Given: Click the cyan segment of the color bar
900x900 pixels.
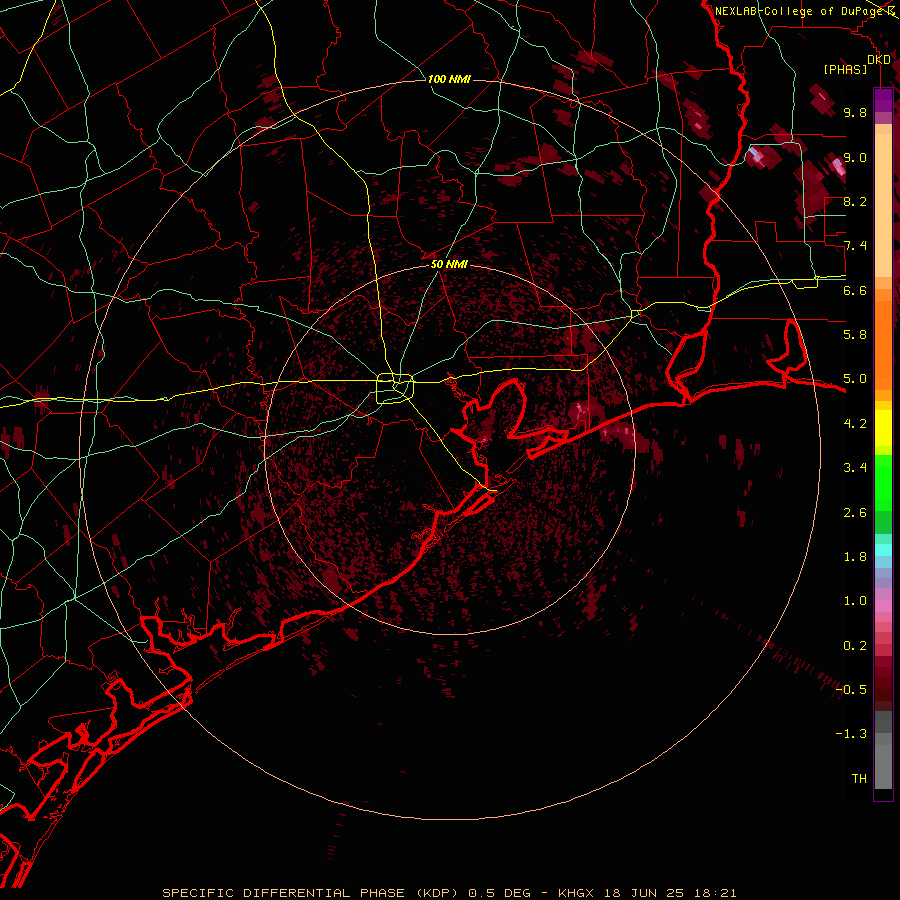Looking at the screenshot, I should [883, 550].
